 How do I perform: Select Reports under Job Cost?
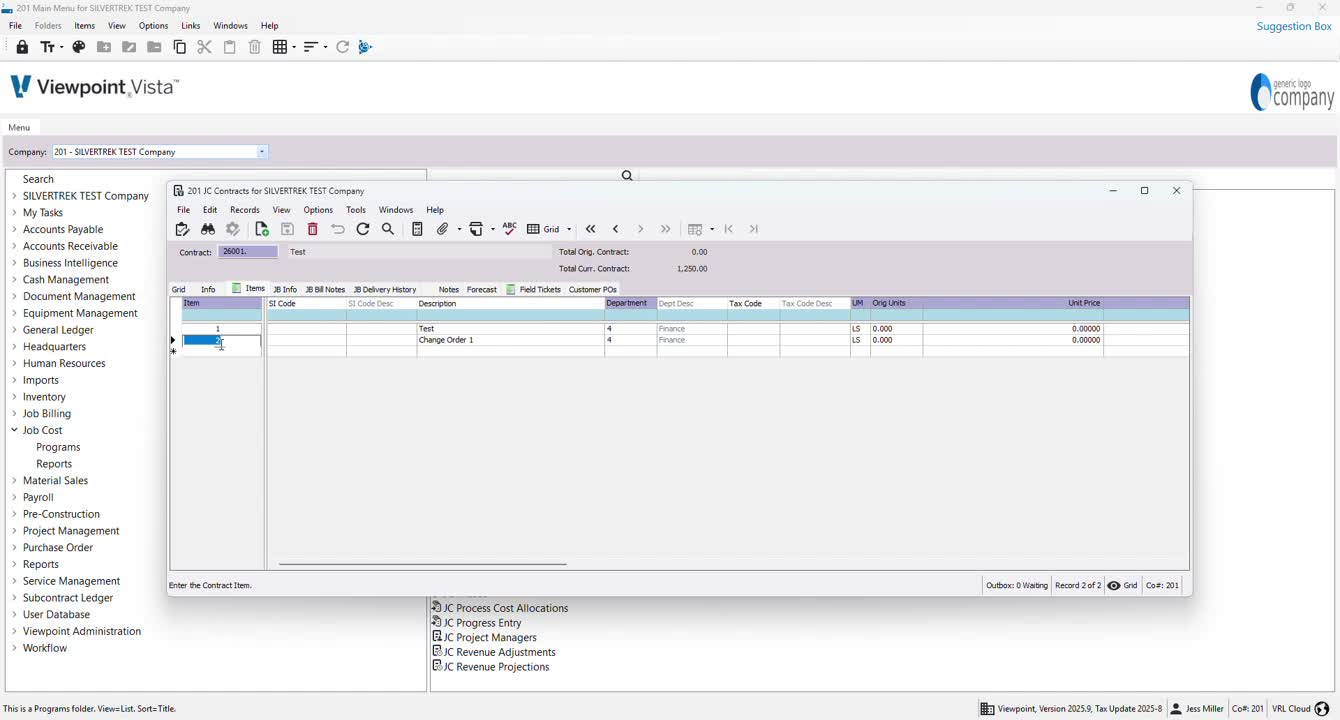point(54,464)
